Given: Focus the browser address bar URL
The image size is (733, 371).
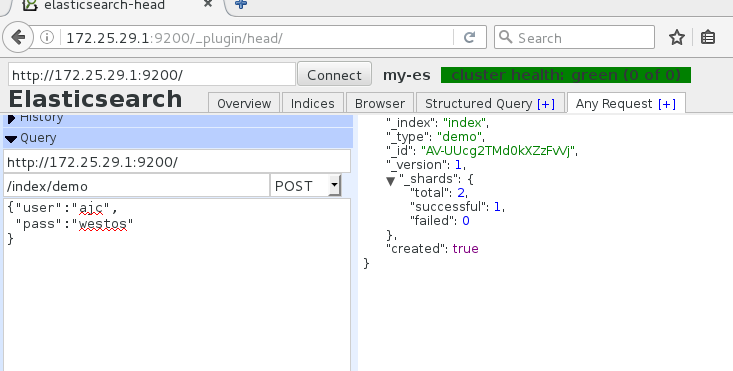Looking at the screenshot, I should [x=257, y=37].
